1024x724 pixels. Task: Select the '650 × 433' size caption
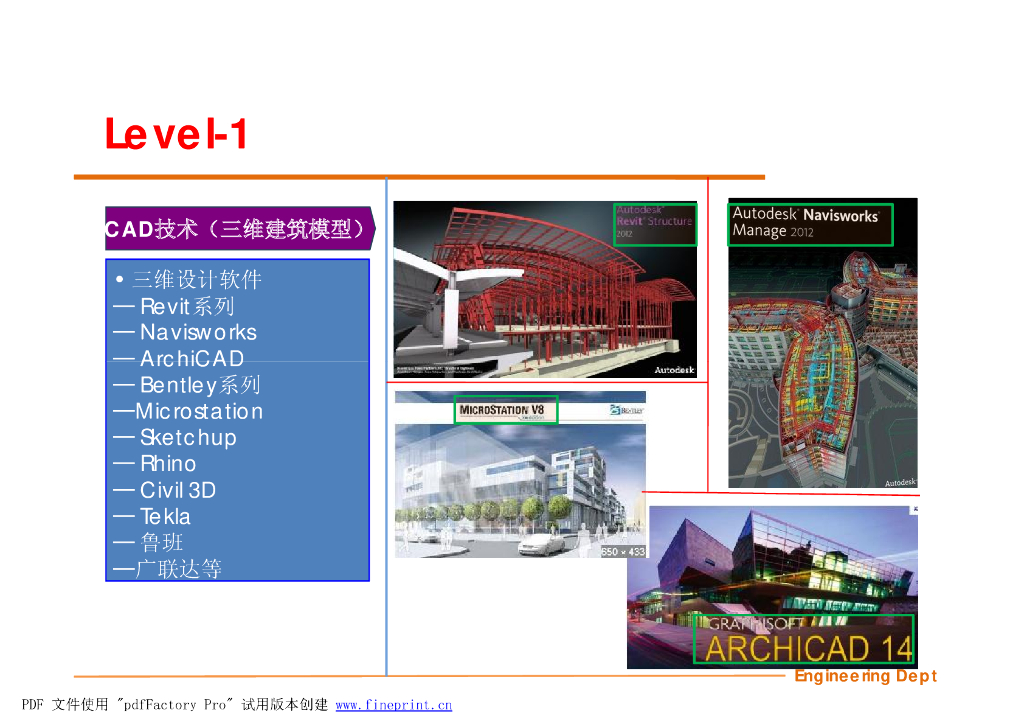(x=623, y=552)
